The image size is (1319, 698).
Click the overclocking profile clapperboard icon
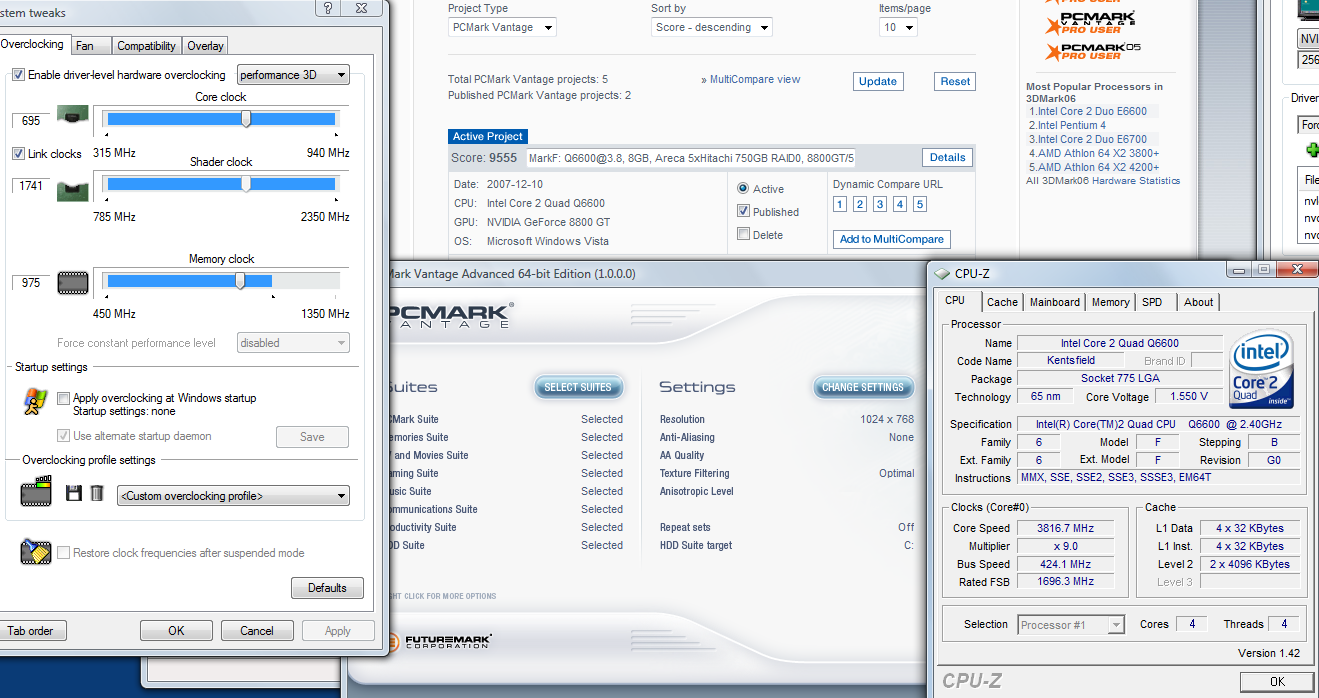click(x=36, y=492)
